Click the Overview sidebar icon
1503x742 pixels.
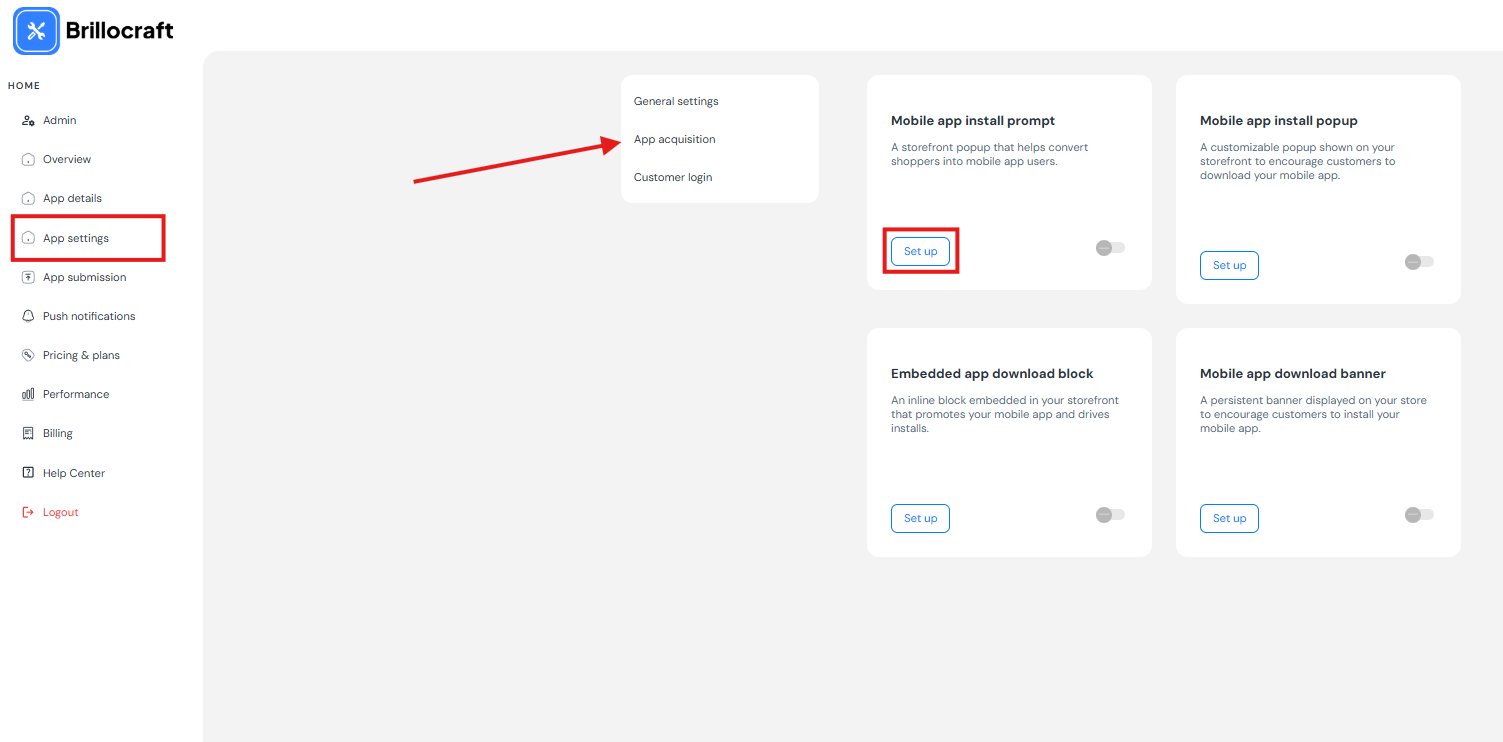point(28,160)
